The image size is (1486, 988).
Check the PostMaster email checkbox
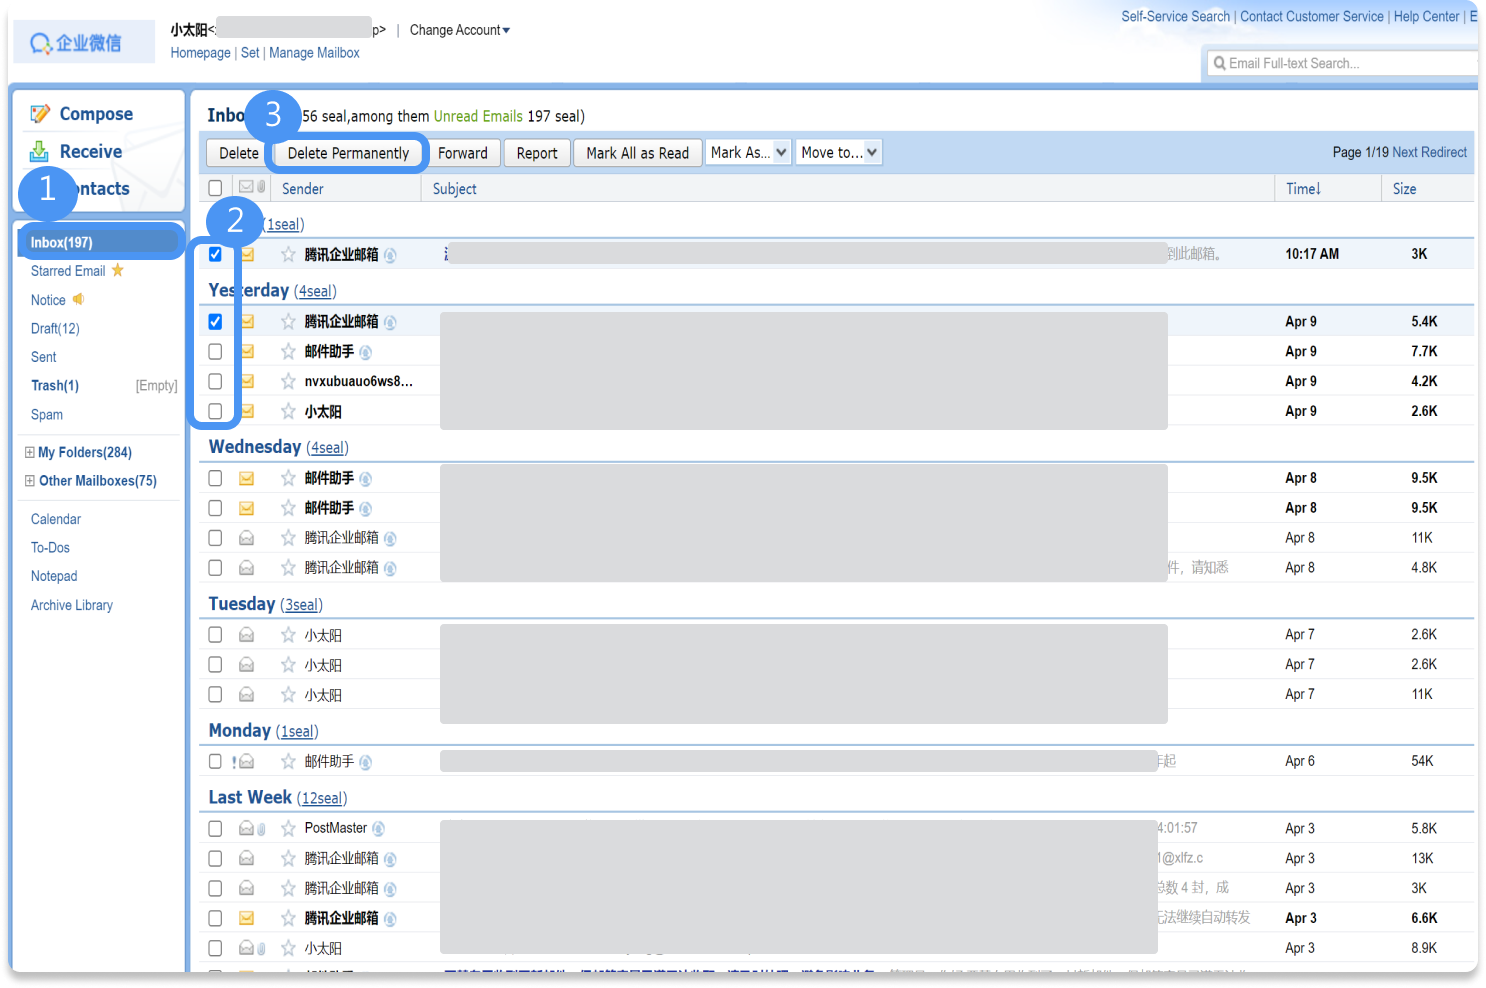tap(215, 828)
